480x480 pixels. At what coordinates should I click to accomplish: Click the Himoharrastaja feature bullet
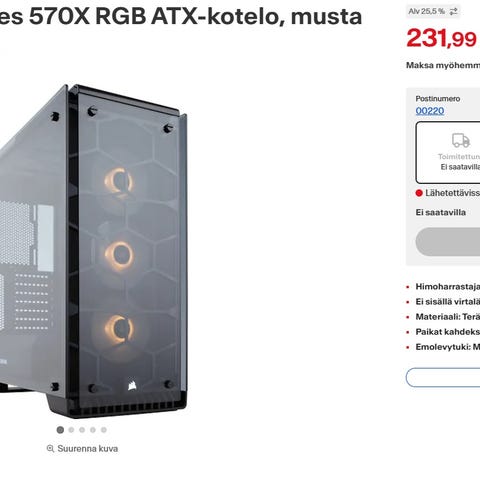(x=447, y=287)
